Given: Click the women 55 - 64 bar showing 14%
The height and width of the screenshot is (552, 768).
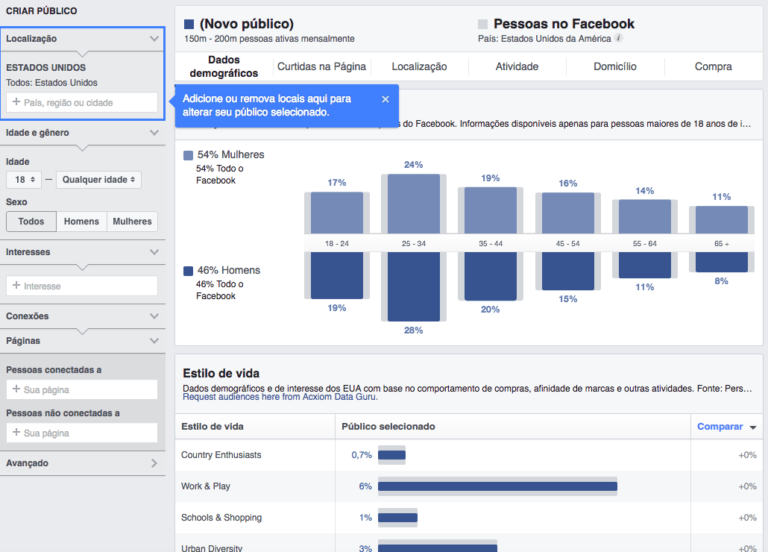Looking at the screenshot, I should tap(645, 216).
